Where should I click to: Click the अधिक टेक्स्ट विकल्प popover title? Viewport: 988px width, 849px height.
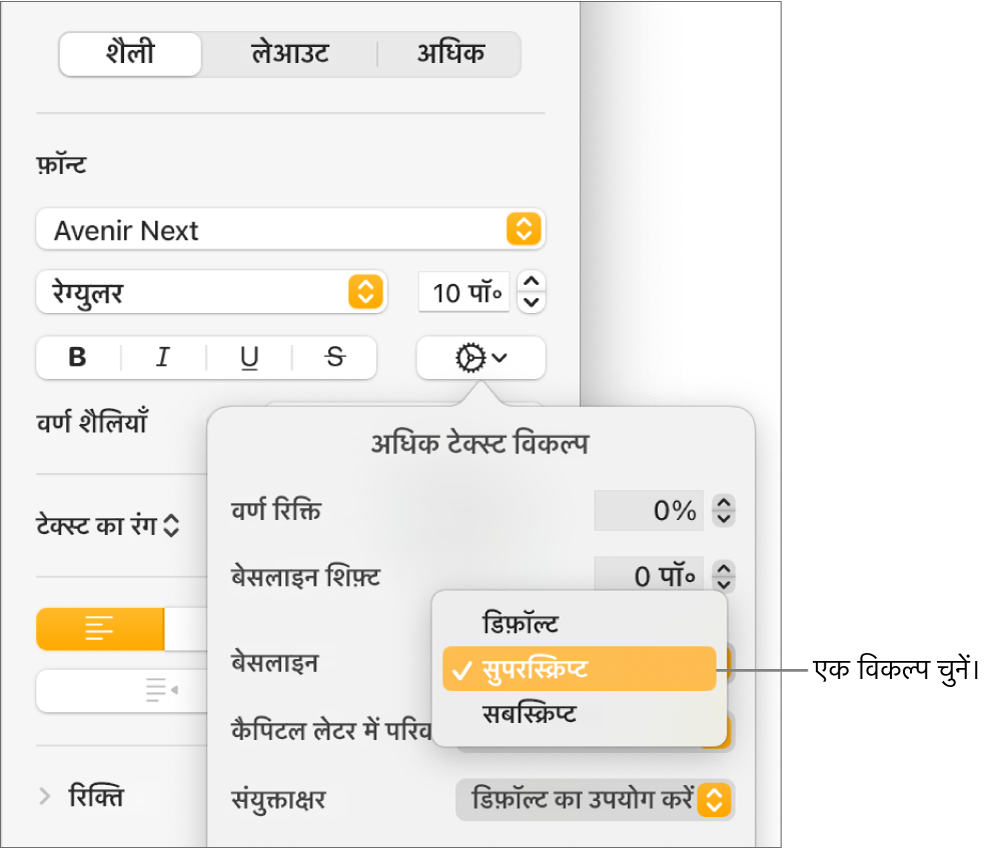(x=480, y=444)
